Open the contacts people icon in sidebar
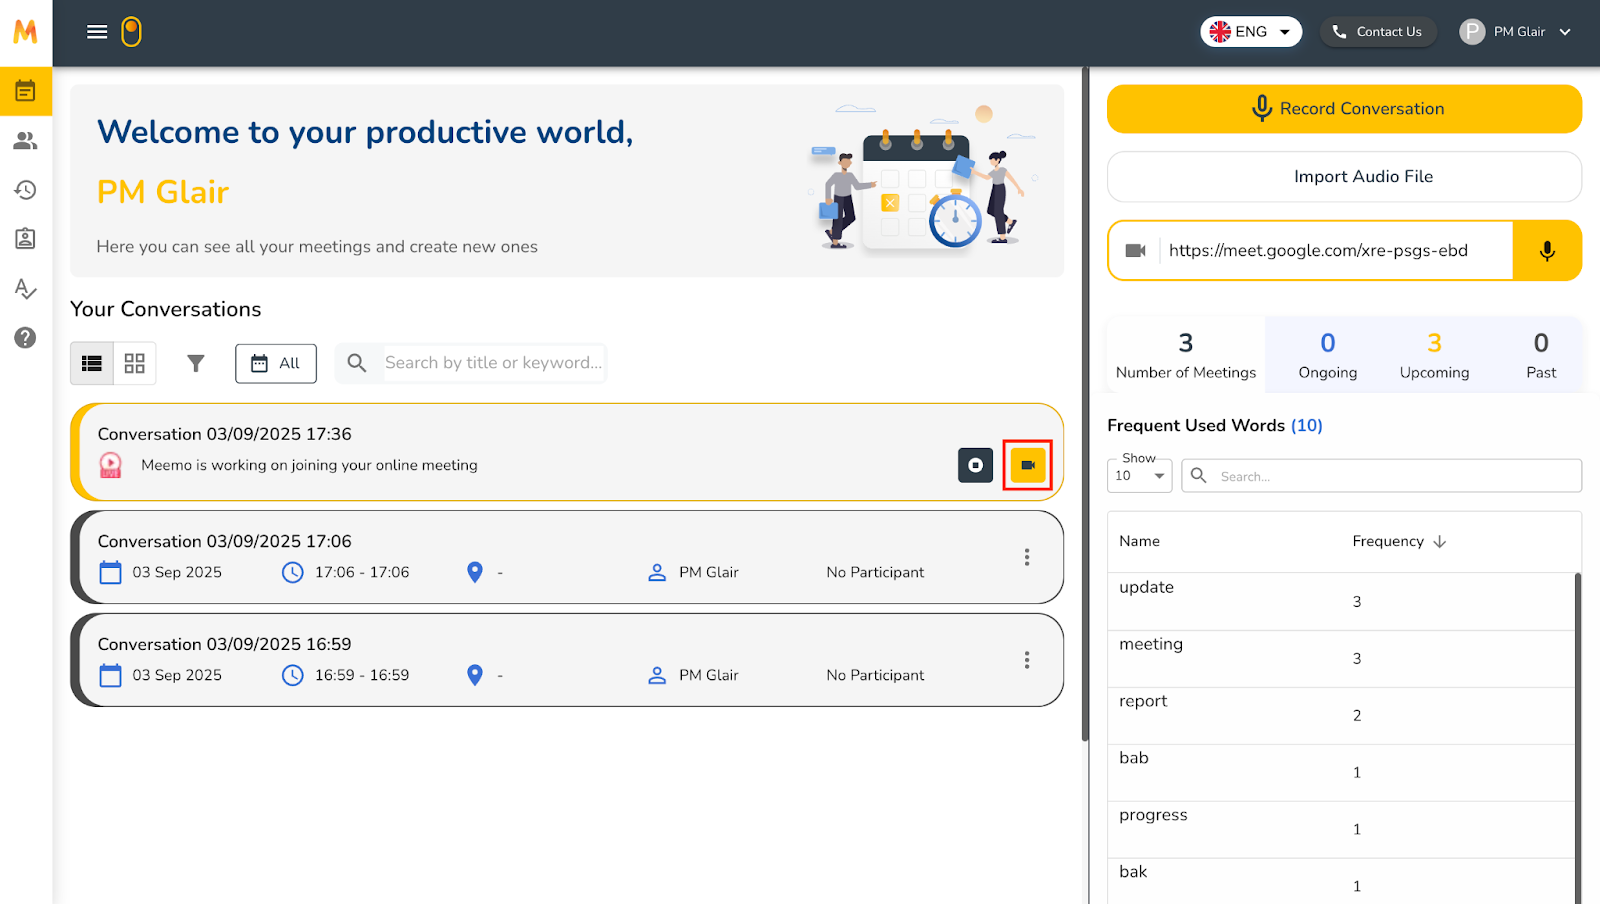The height and width of the screenshot is (904, 1600). [25, 141]
